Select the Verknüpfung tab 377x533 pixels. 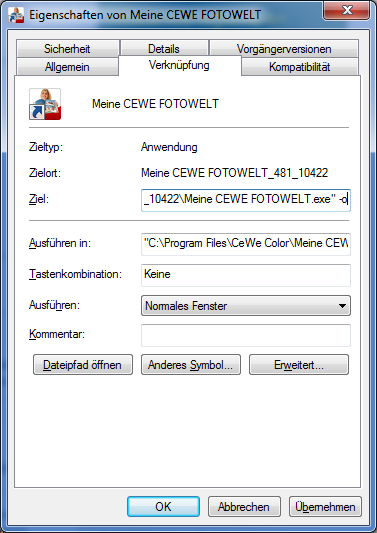[x=179, y=65]
